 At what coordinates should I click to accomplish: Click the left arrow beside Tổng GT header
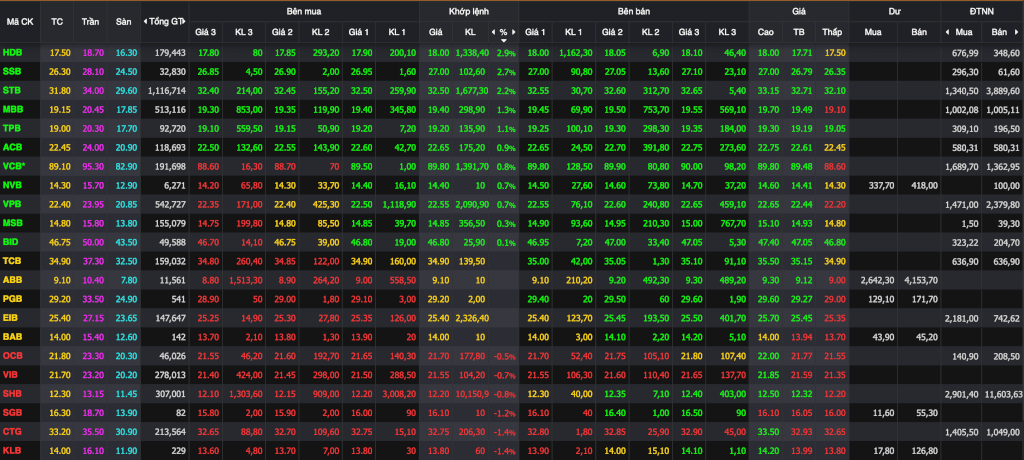point(145,22)
